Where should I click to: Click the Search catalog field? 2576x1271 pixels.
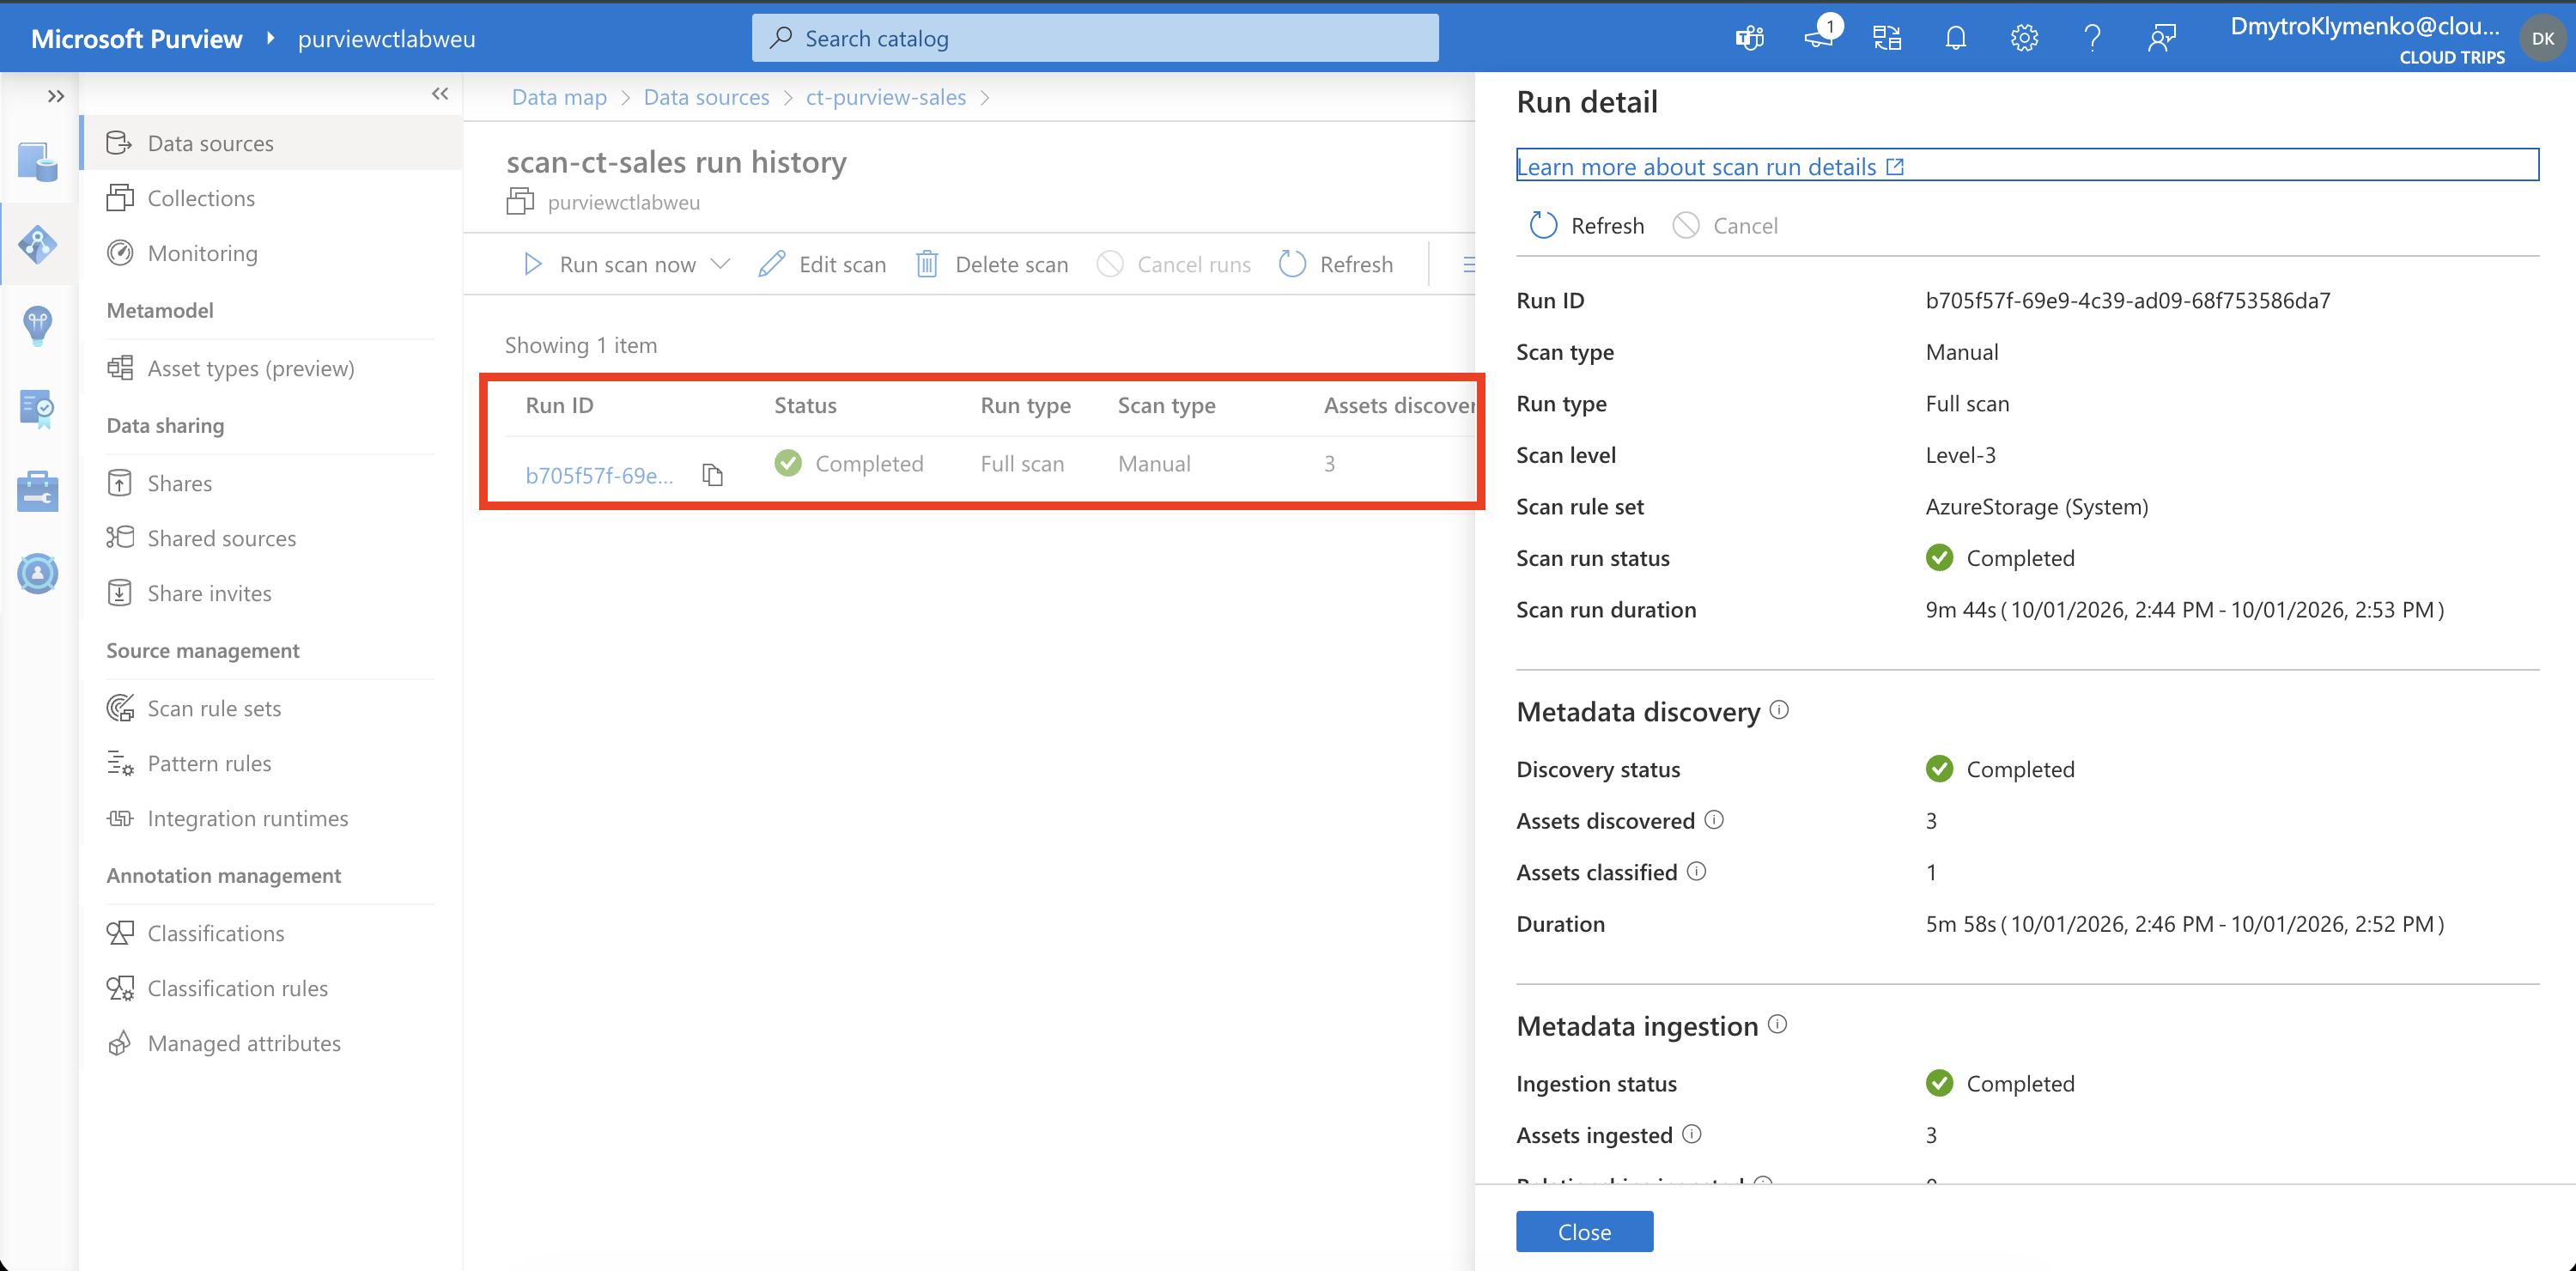tap(1095, 38)
